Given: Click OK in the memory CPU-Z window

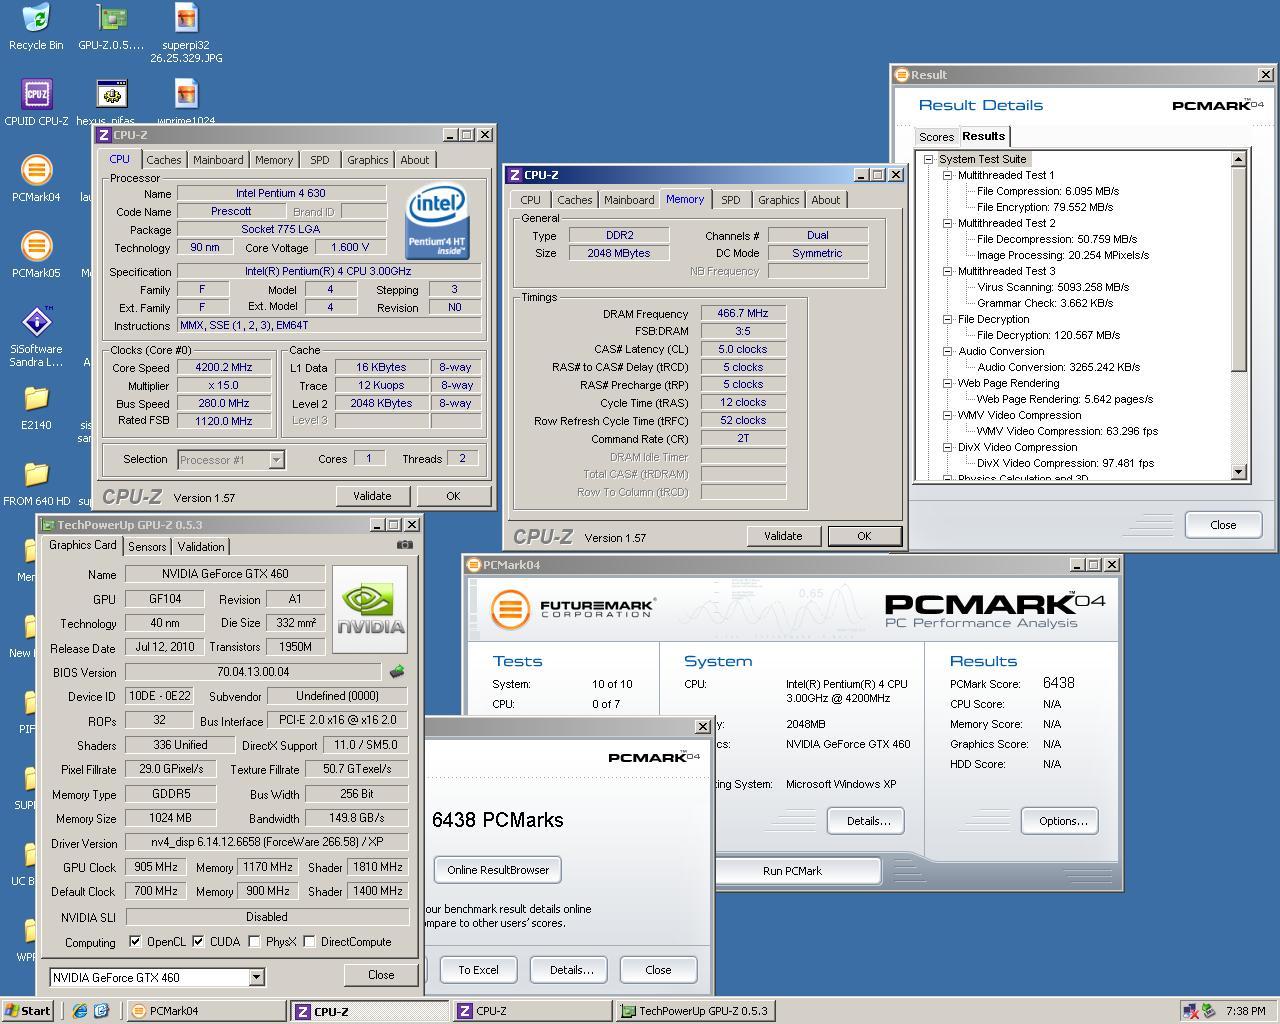Looking at the screenshot, I should (x=864, y=536).
